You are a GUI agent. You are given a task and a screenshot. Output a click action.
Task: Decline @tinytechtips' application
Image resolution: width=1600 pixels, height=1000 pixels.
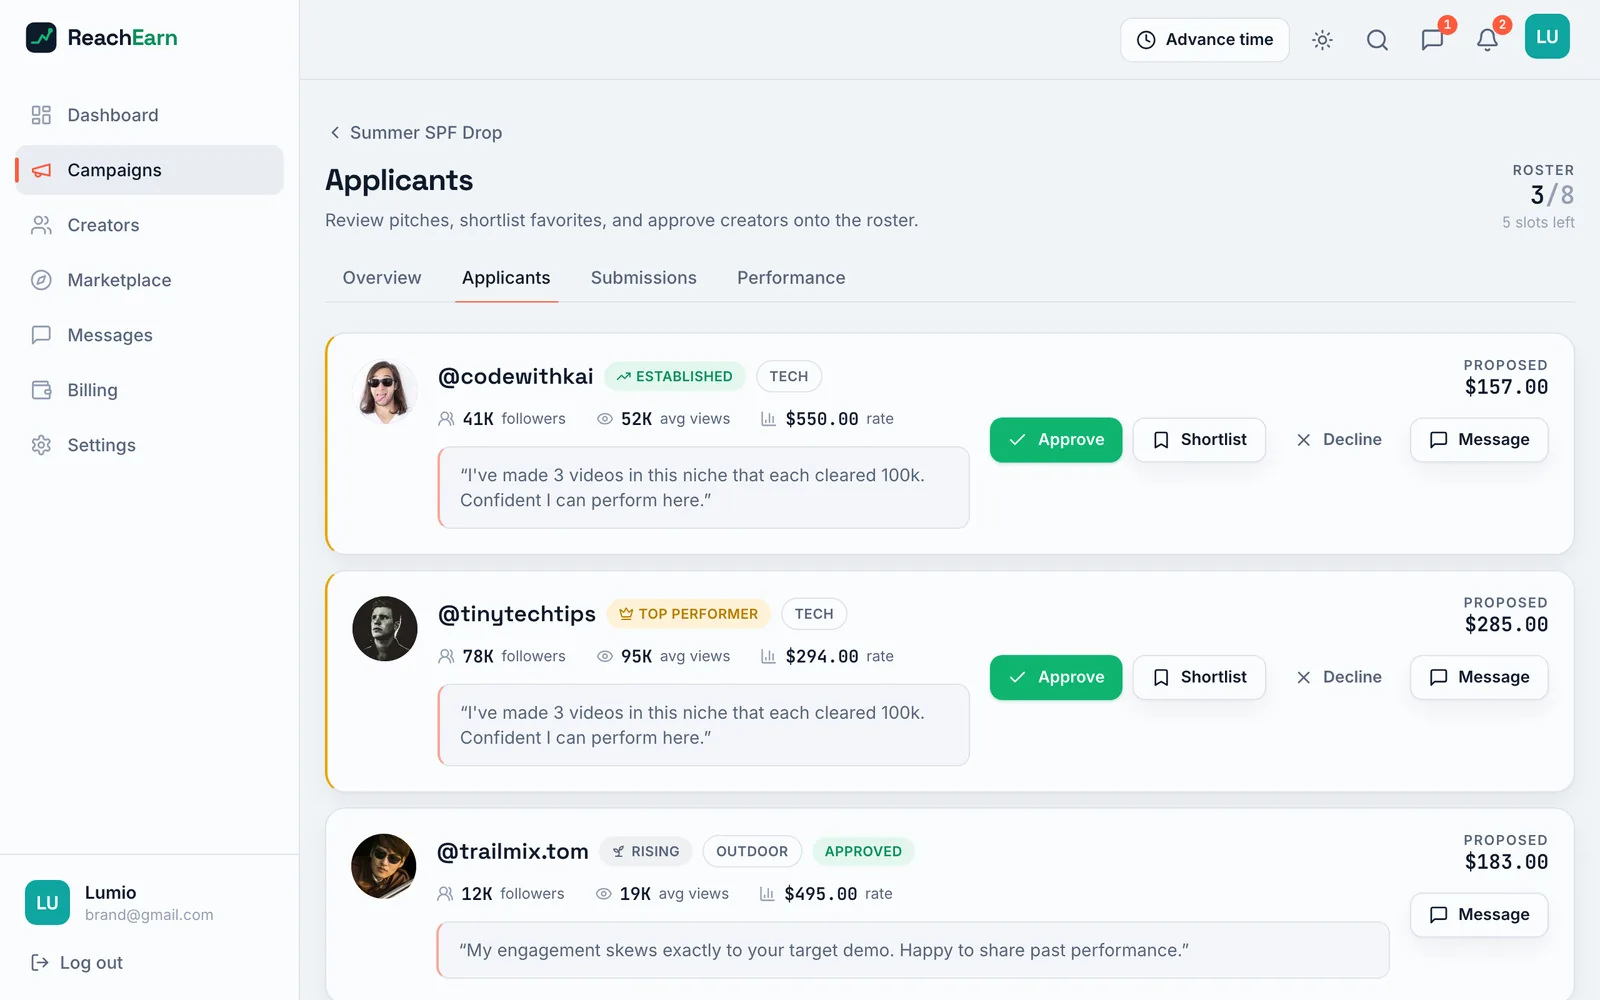point(1338,677)
